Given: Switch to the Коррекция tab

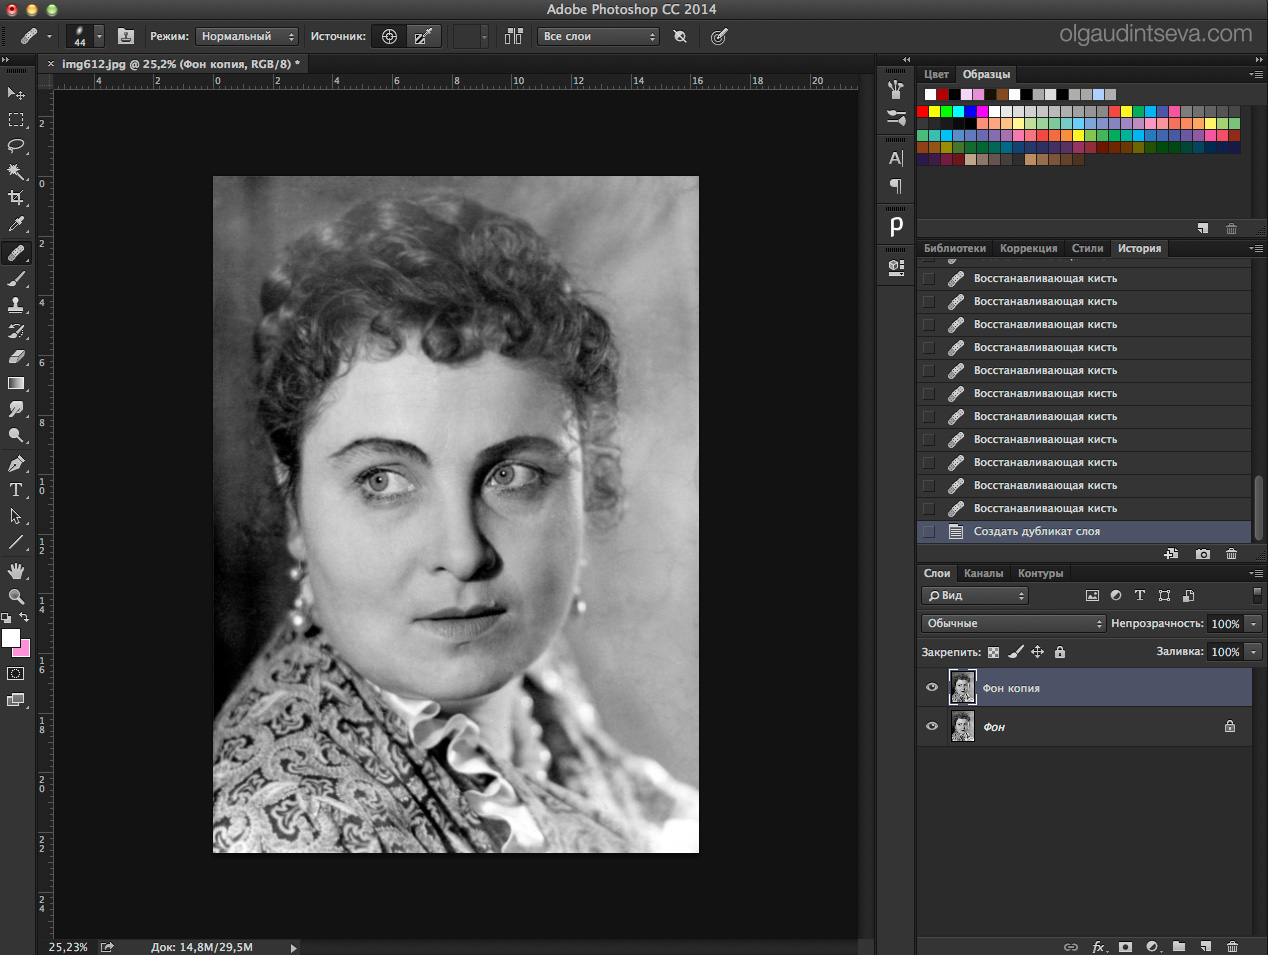Looking at the screenshot, I should [x=1028, y=248].
